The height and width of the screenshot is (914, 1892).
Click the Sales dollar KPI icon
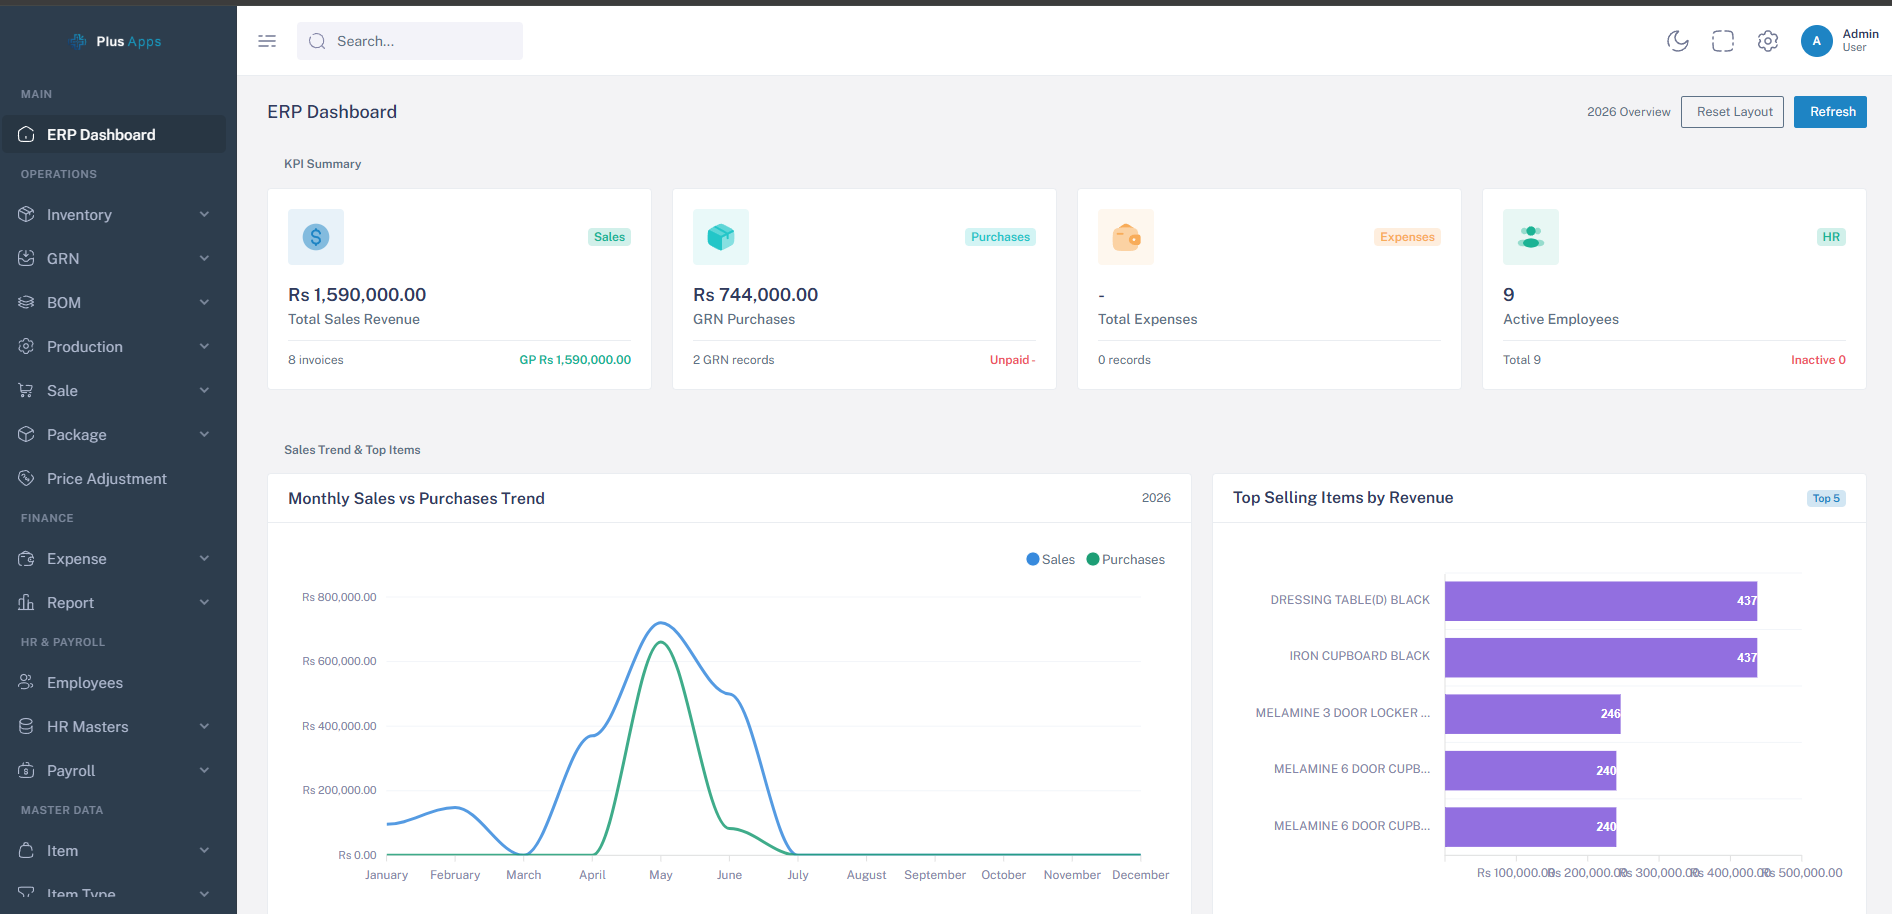[316, 237]
